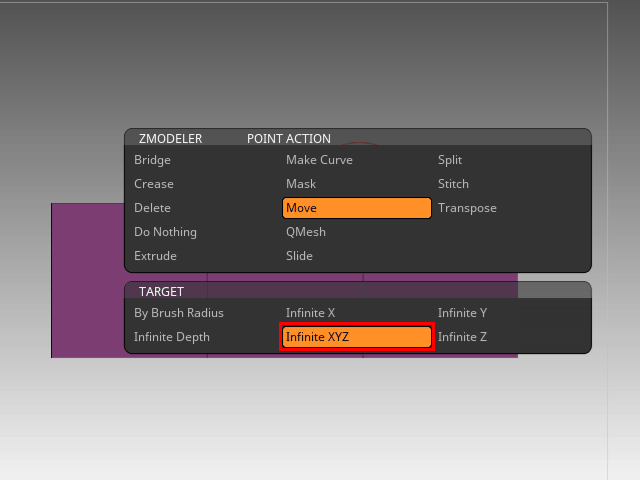The width and height of the screenshot is (640, 480).
Task: Set target to By Brush Radius
Action: point(178,313)
